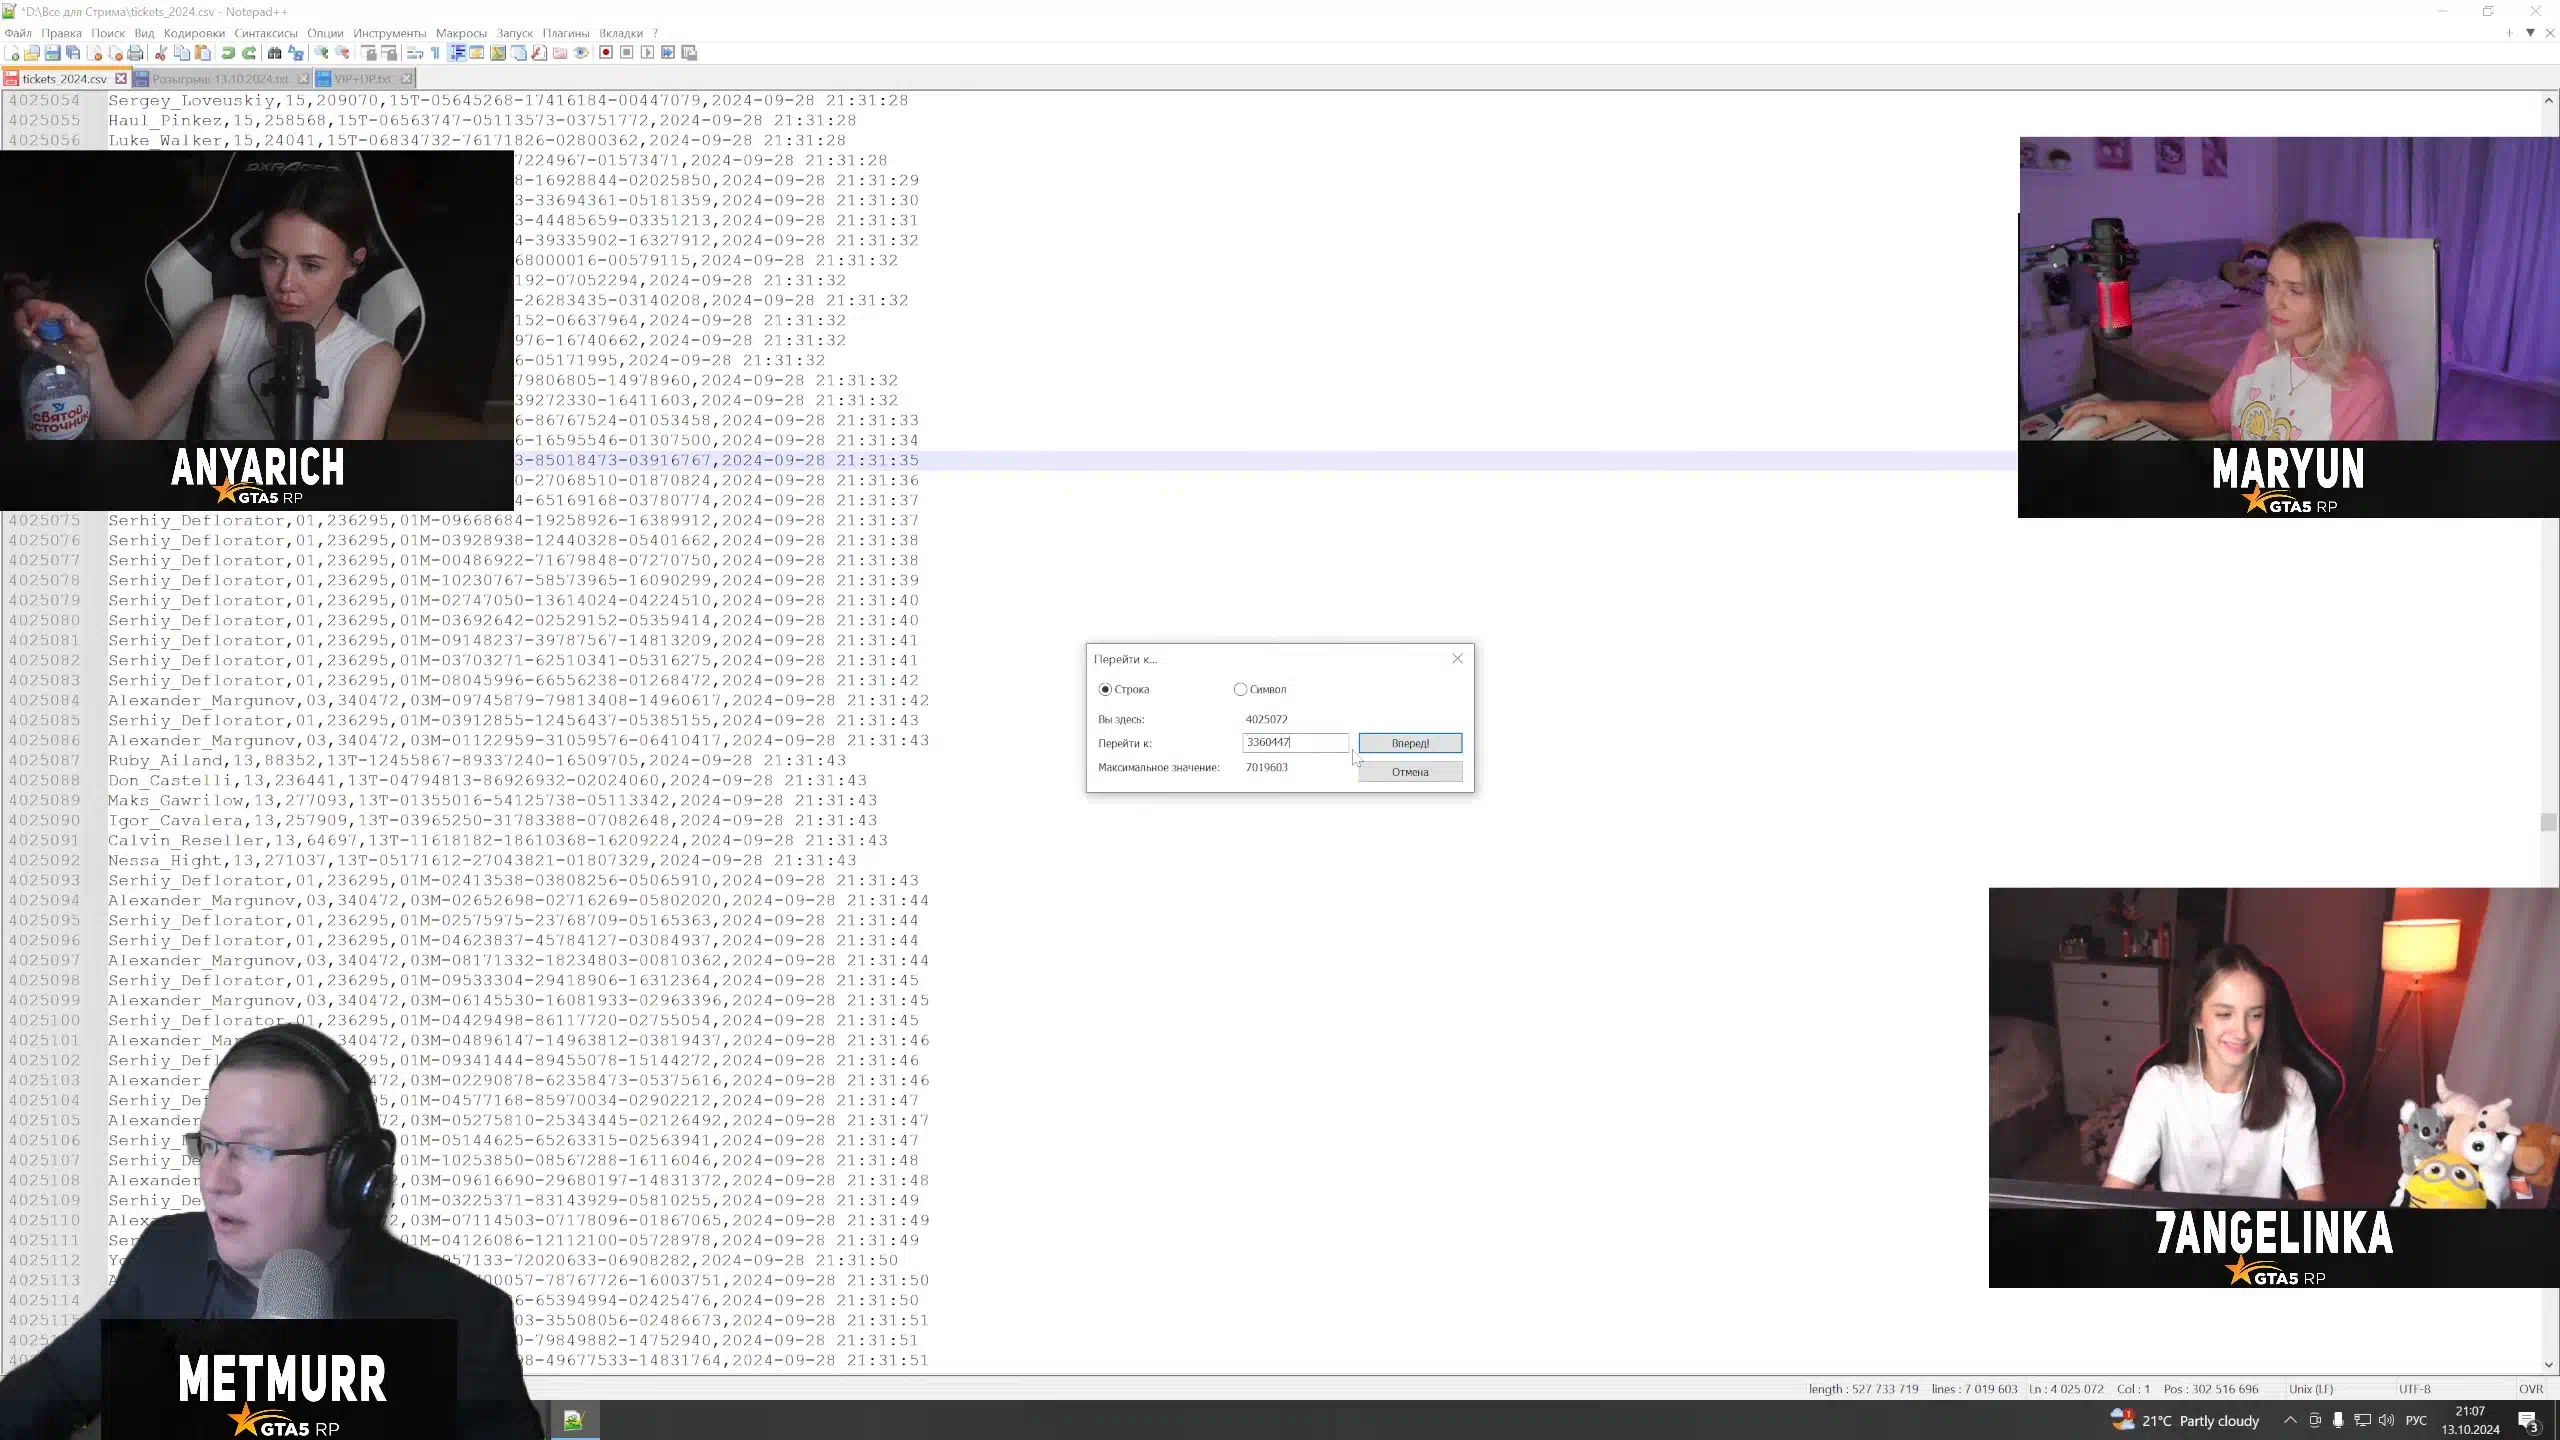Click the Zoom In toolbar icon
The image size is (2560, 1440).
pyautogui.click(x=321, y=53)
